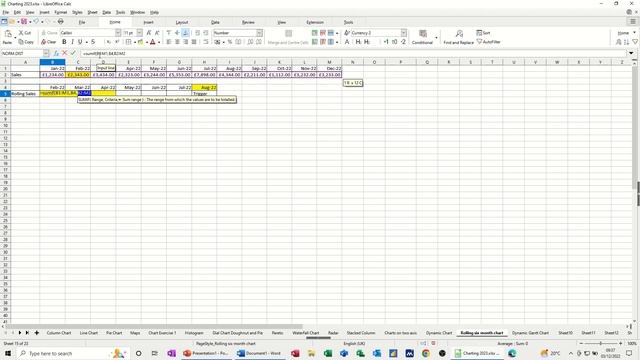Click the Undo icon
Image resolution: width=640 pixels, height=360 pixels.
coord(36,21)
